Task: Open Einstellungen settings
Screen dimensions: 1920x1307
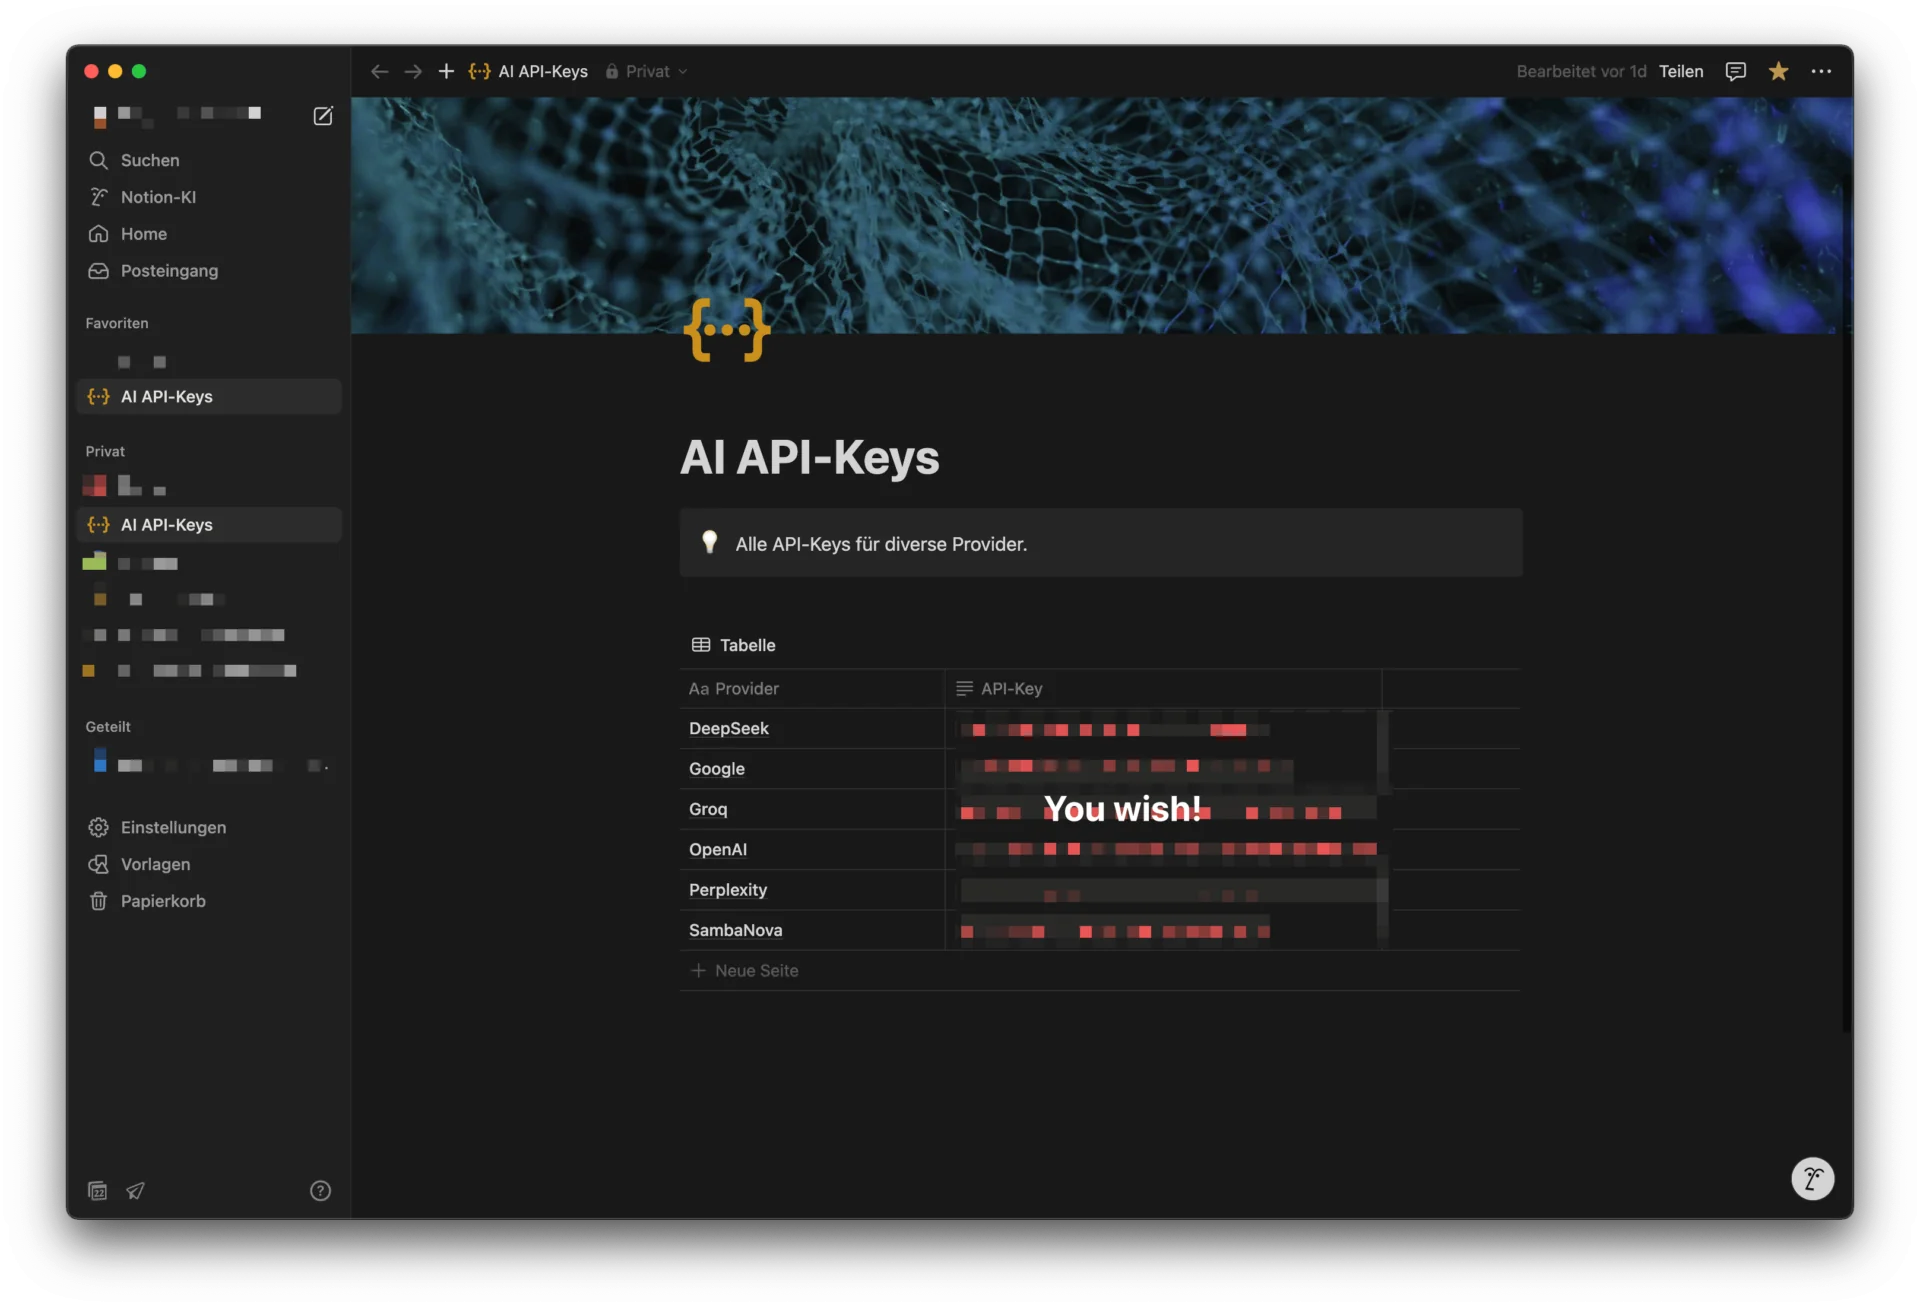Action: point(209,828)
